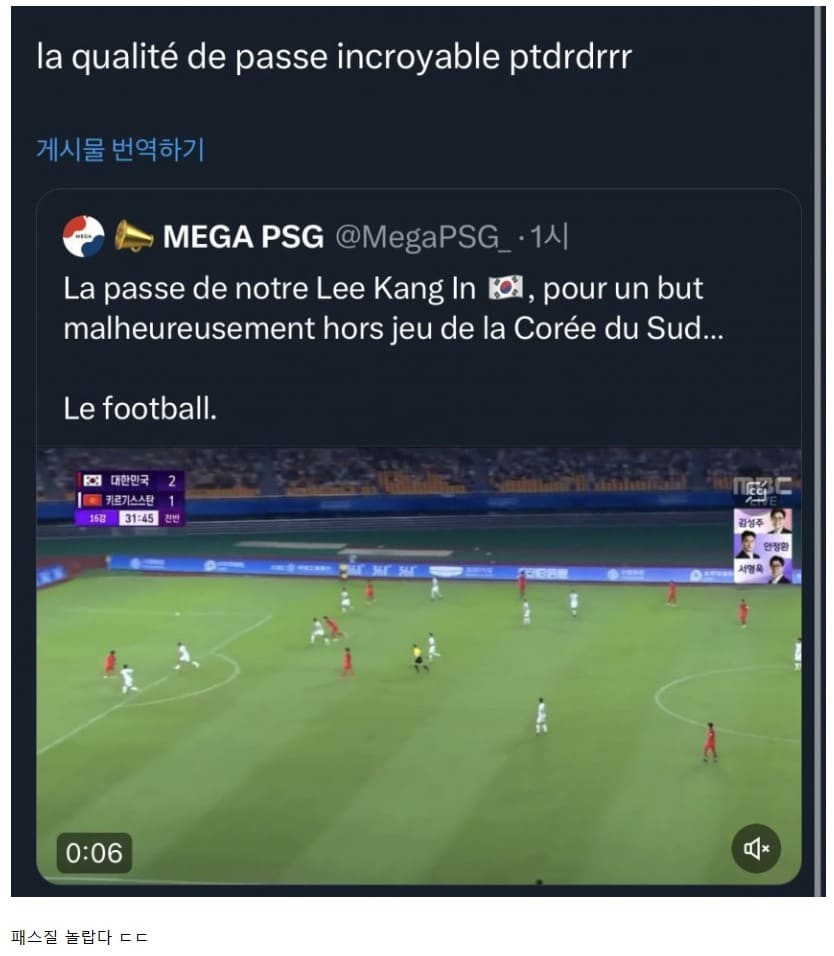Click the megaphone emoji beside MEGA PSG

tap(134, 237)
